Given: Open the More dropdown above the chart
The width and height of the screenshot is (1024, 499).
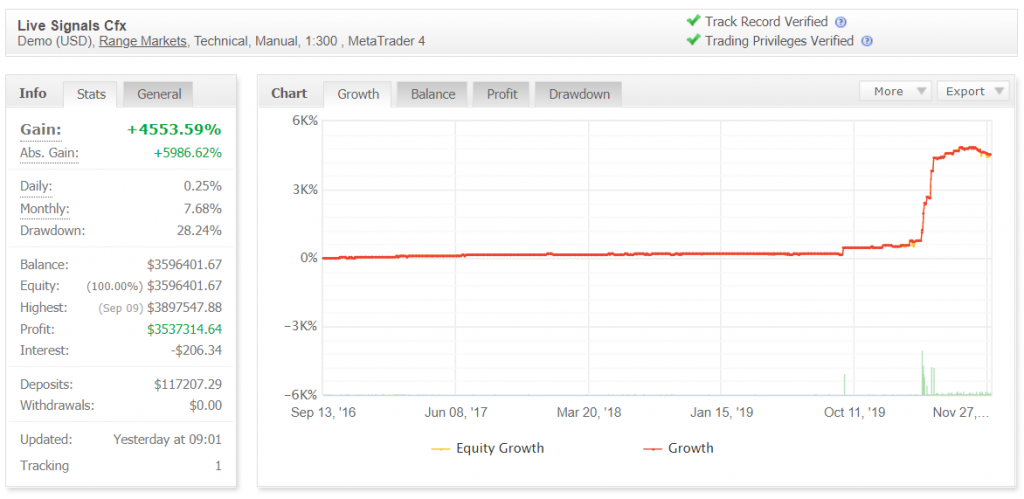Looking at the screenshot, I should 895,91.
